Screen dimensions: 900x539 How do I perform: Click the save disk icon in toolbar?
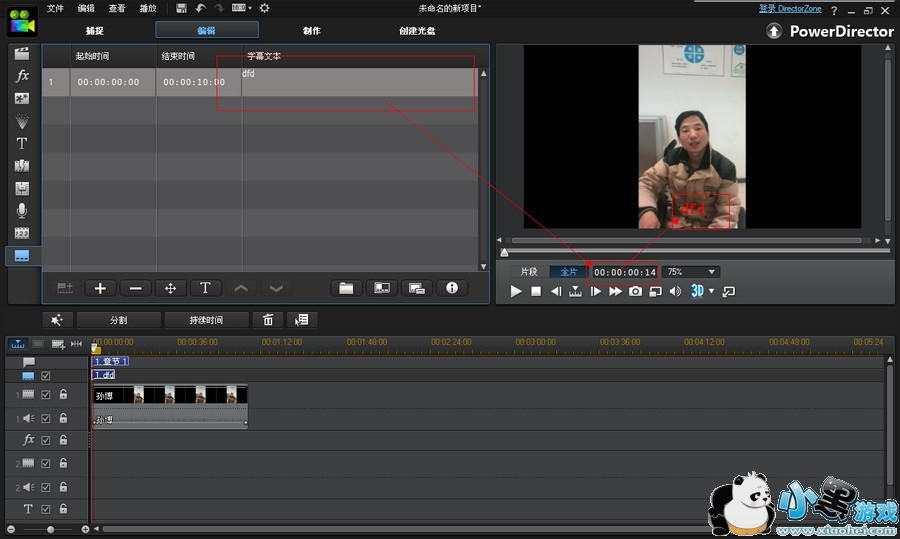click(181, 8)
